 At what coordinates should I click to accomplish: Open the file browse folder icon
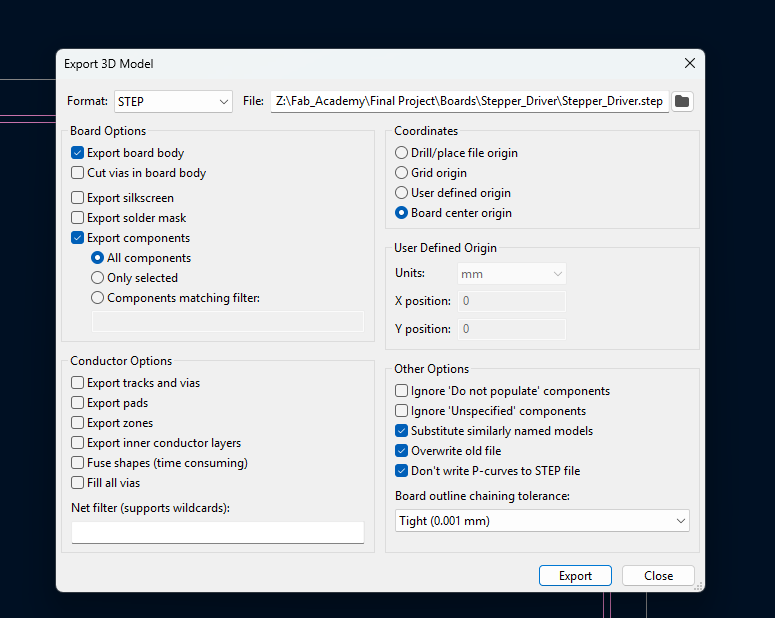tap(682, 101)
